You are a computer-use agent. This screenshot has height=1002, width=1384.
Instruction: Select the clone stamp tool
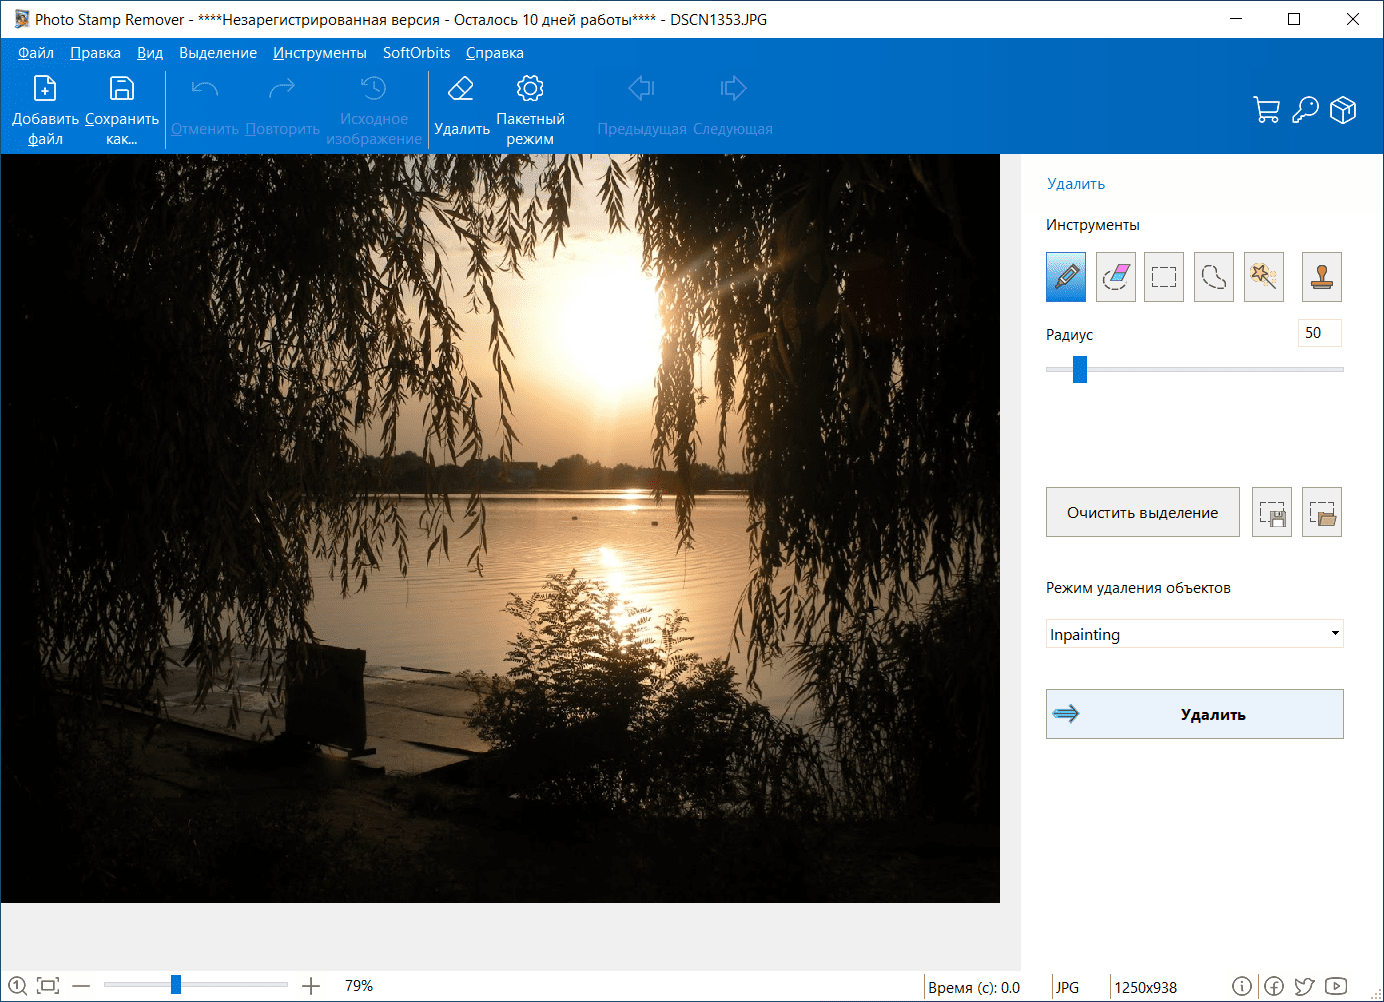click(1322, 277)
